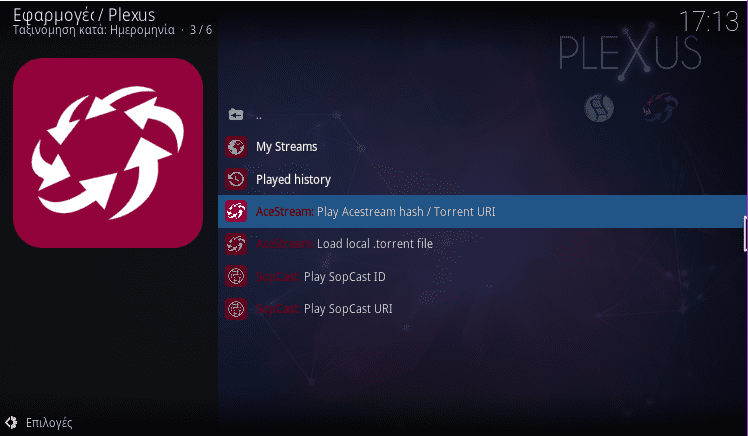The width and height of the screenshot is (748, 436).
Task: Click the Played history clock icon
Action: pos(236,179)
